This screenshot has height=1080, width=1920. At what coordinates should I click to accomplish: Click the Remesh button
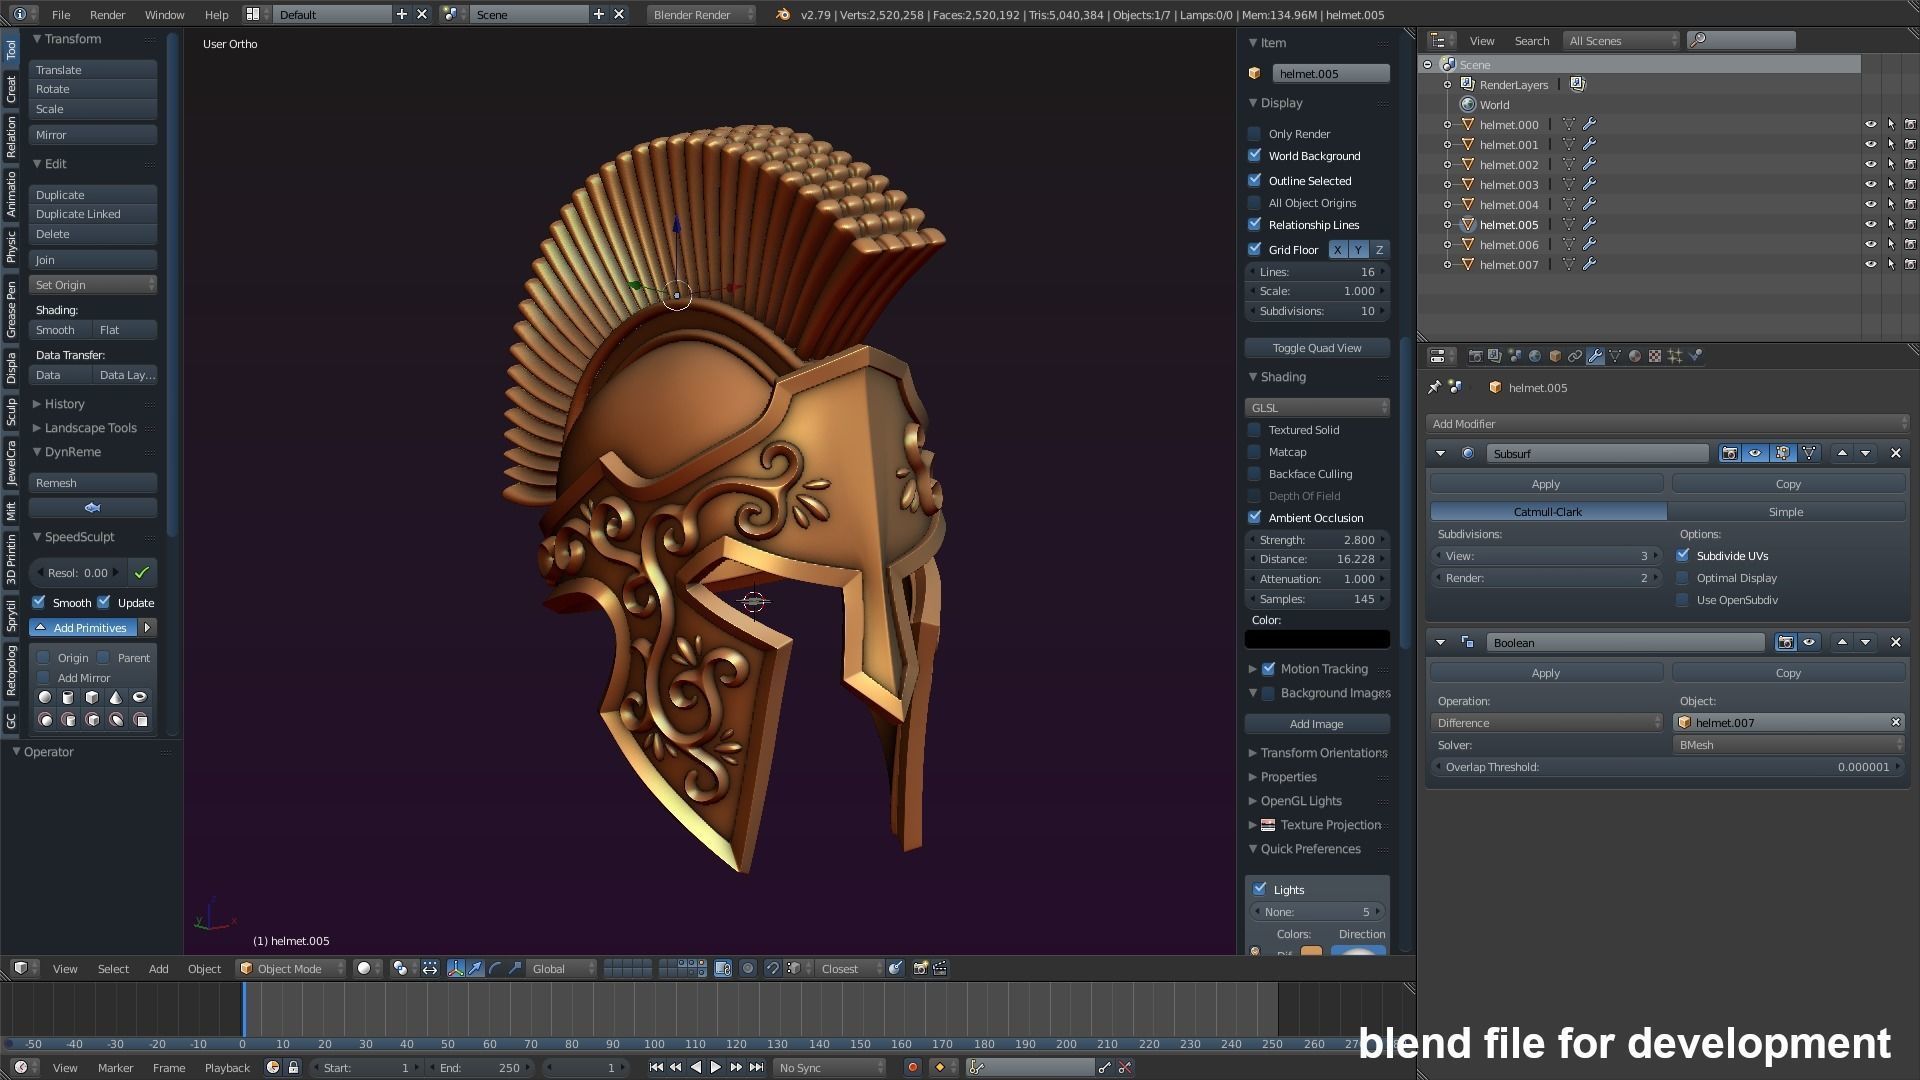(x=93, y=482)
